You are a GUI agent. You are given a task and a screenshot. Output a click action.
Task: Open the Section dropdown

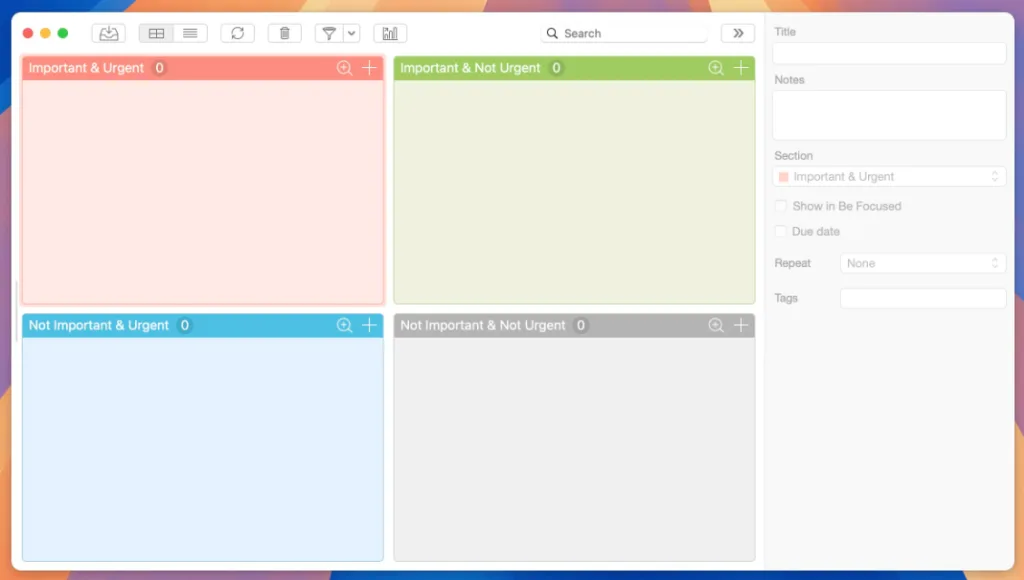(x=889, y=177)
